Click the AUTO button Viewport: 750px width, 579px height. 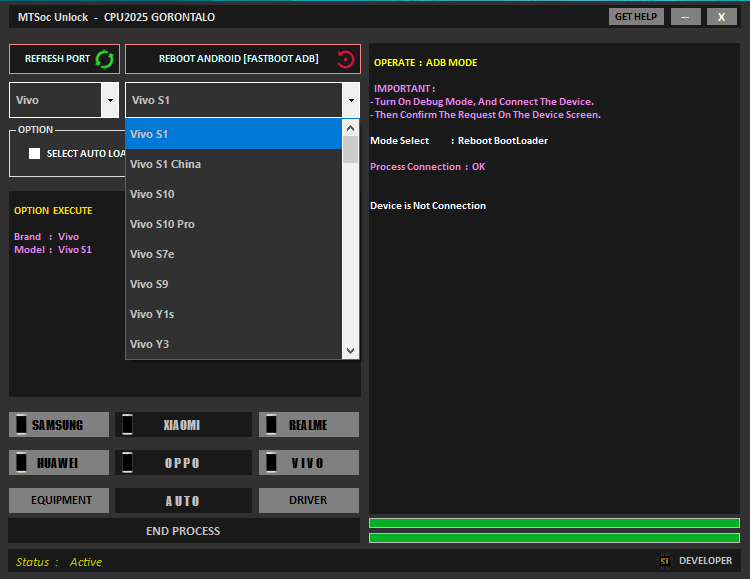[x=183, y=501]
